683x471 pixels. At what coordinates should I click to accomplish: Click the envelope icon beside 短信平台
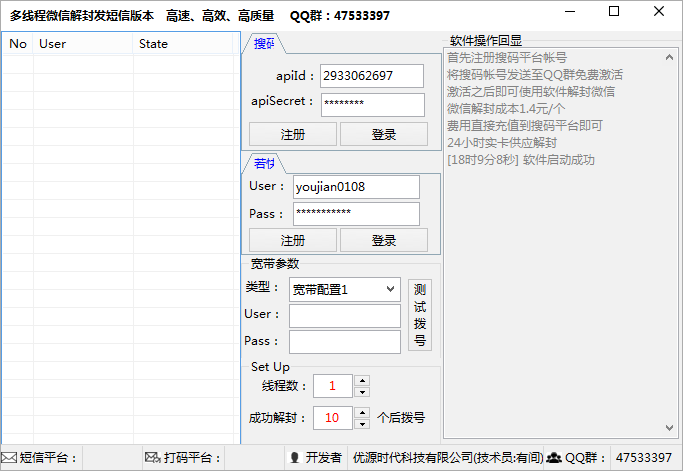point(9,457)
